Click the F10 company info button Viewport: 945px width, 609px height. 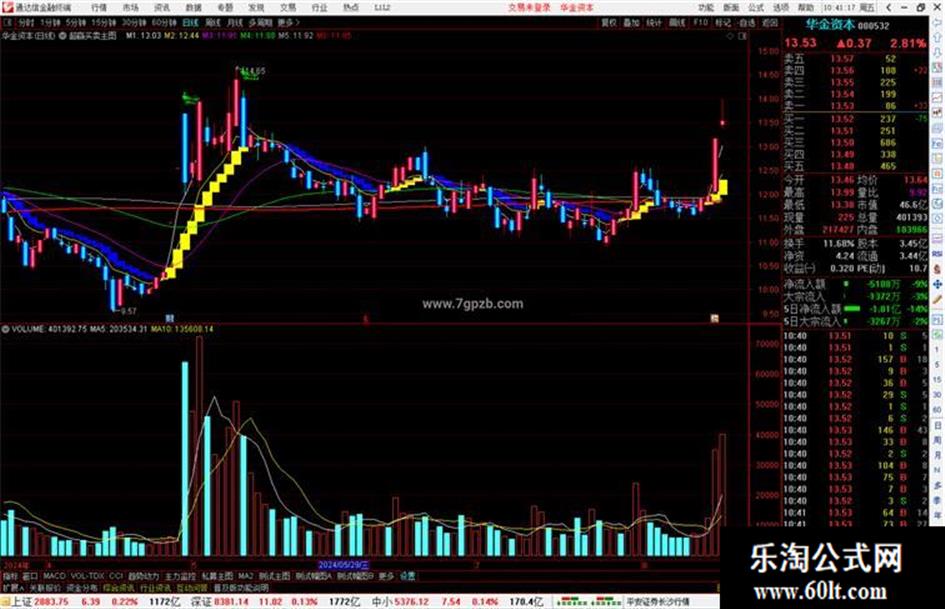[700, 22]
